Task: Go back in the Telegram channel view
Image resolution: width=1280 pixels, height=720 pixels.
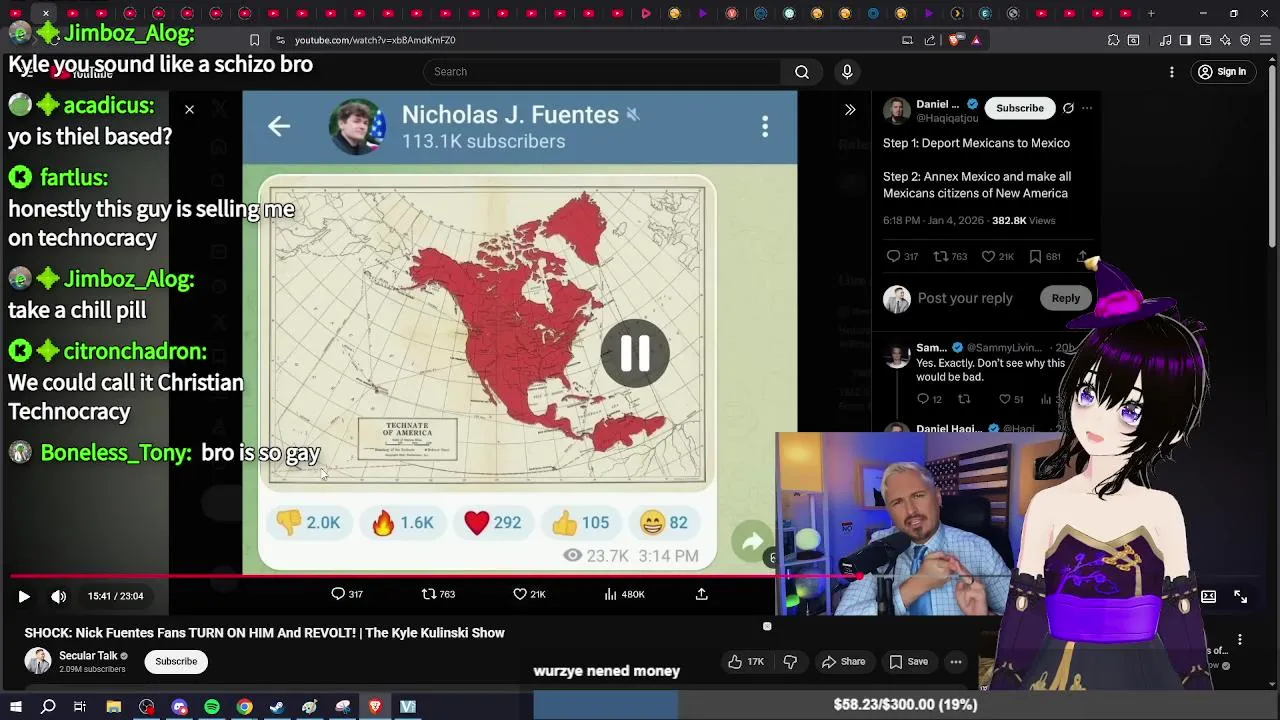Action: [x=279, y=126]
